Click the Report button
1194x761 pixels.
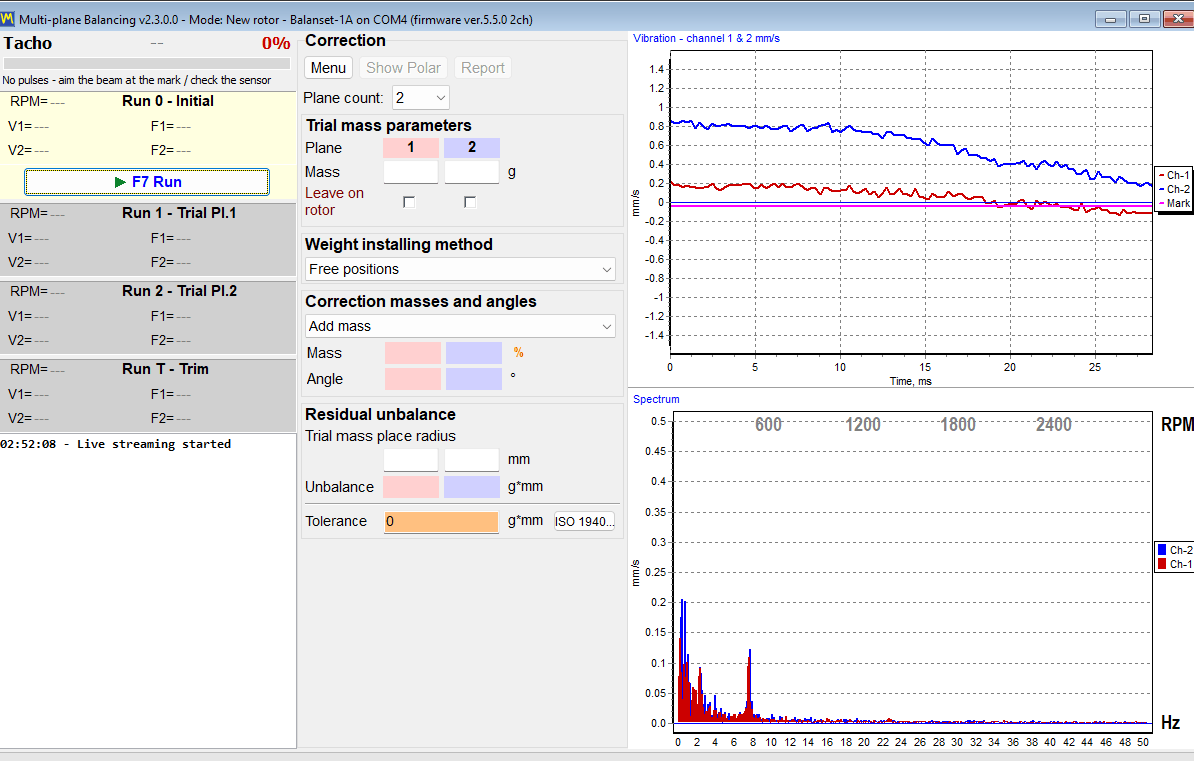[x=483, y=68]
